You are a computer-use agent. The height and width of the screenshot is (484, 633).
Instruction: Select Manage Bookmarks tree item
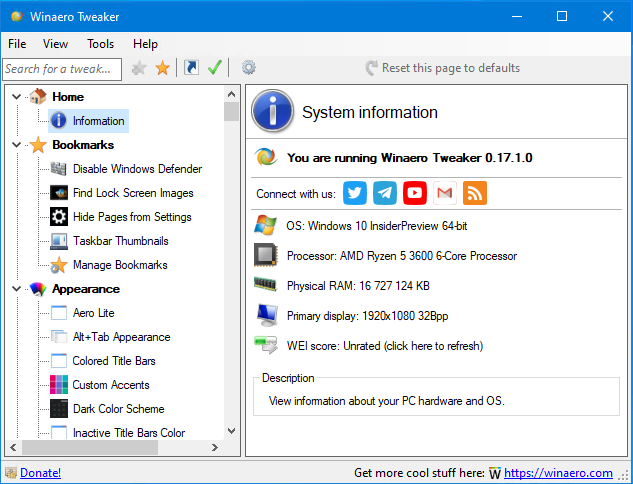point(109,265)
